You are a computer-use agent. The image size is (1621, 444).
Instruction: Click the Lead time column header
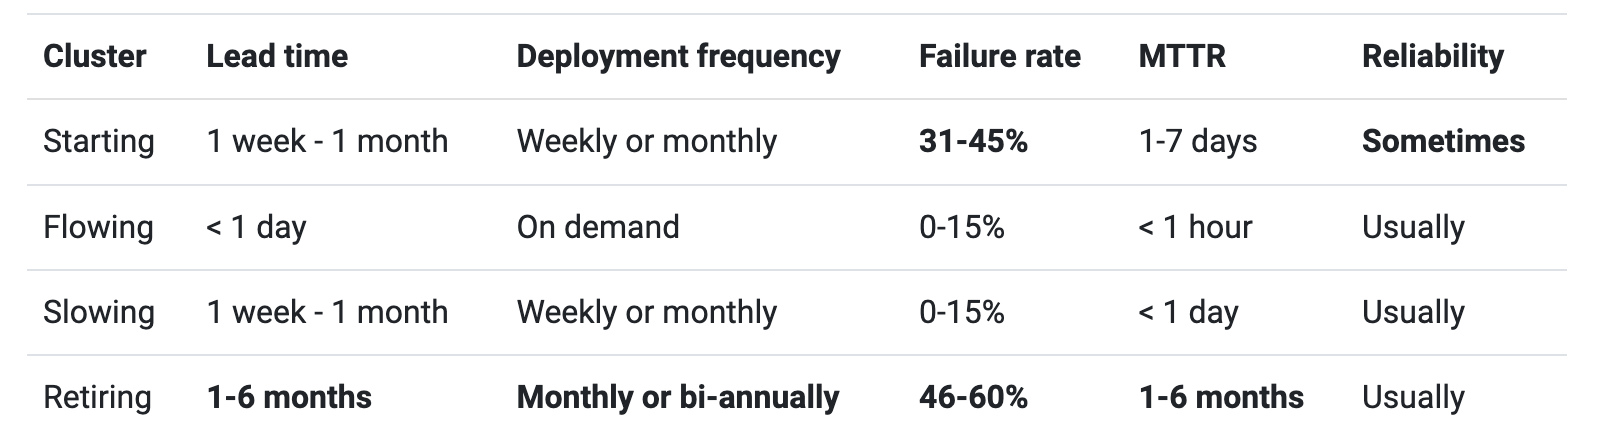pos(277,56)
